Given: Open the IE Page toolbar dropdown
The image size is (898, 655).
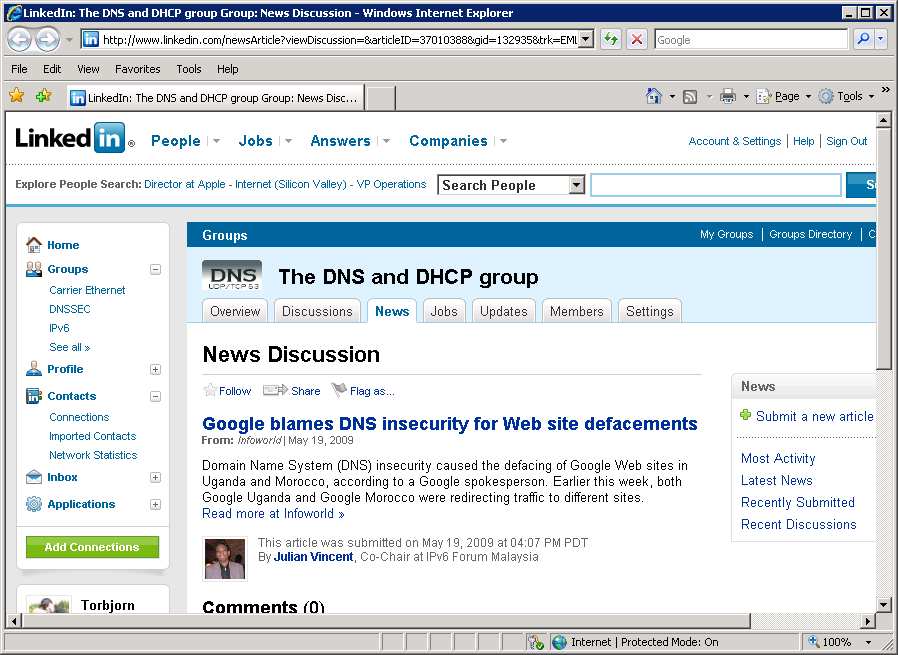Looking at the screenshot, I should [x=808, y=97].
